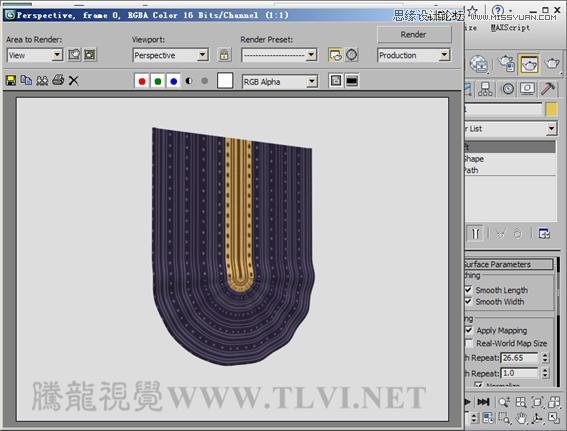The width and height of the screenshot is (567, 431).
Task: Open the Area to Render dropdown
Action: (x=35, y=55)
